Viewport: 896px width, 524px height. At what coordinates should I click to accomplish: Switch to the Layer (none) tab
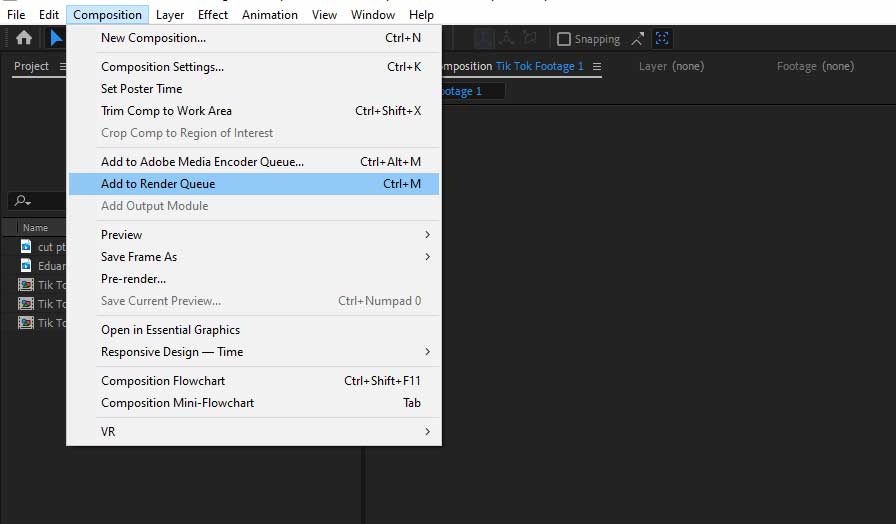point(671,66)
